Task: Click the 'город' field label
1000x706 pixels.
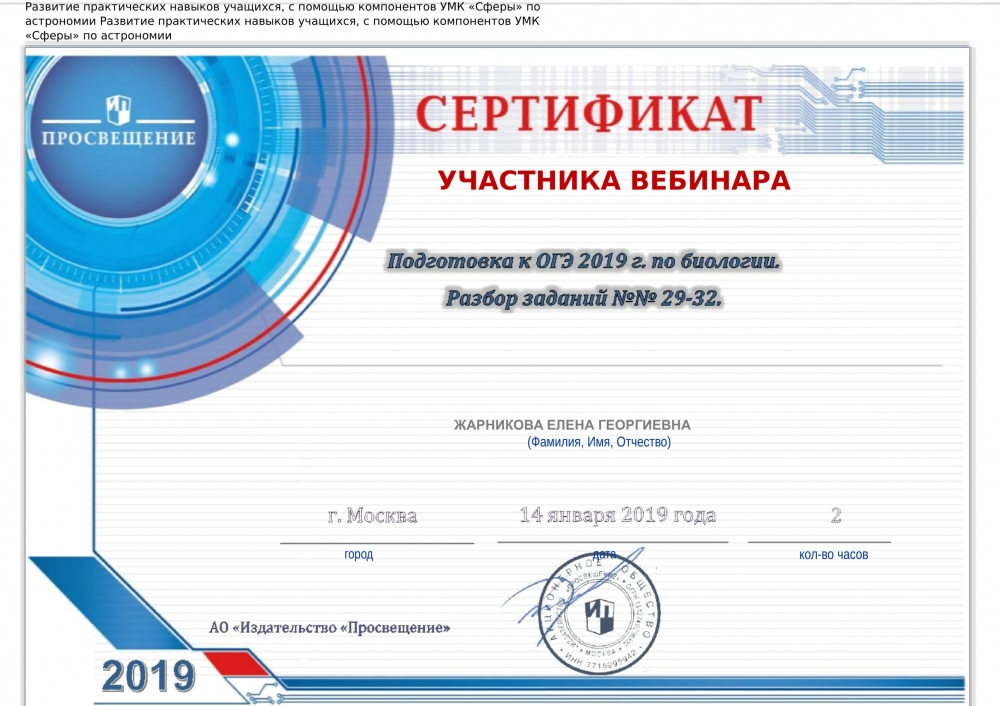Action: [x=358, y=555]
